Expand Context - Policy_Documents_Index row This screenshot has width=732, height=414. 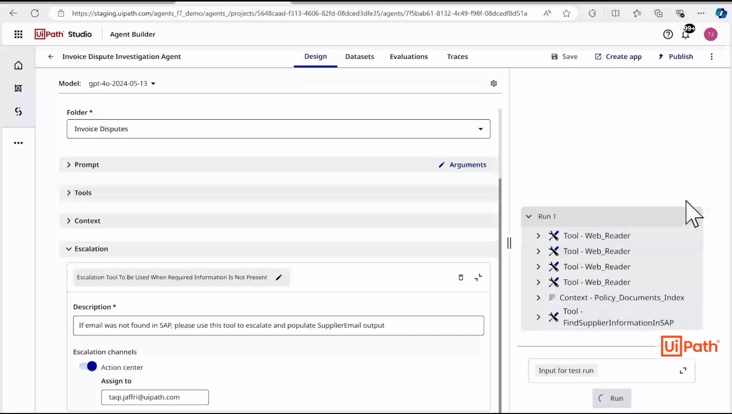538,298
